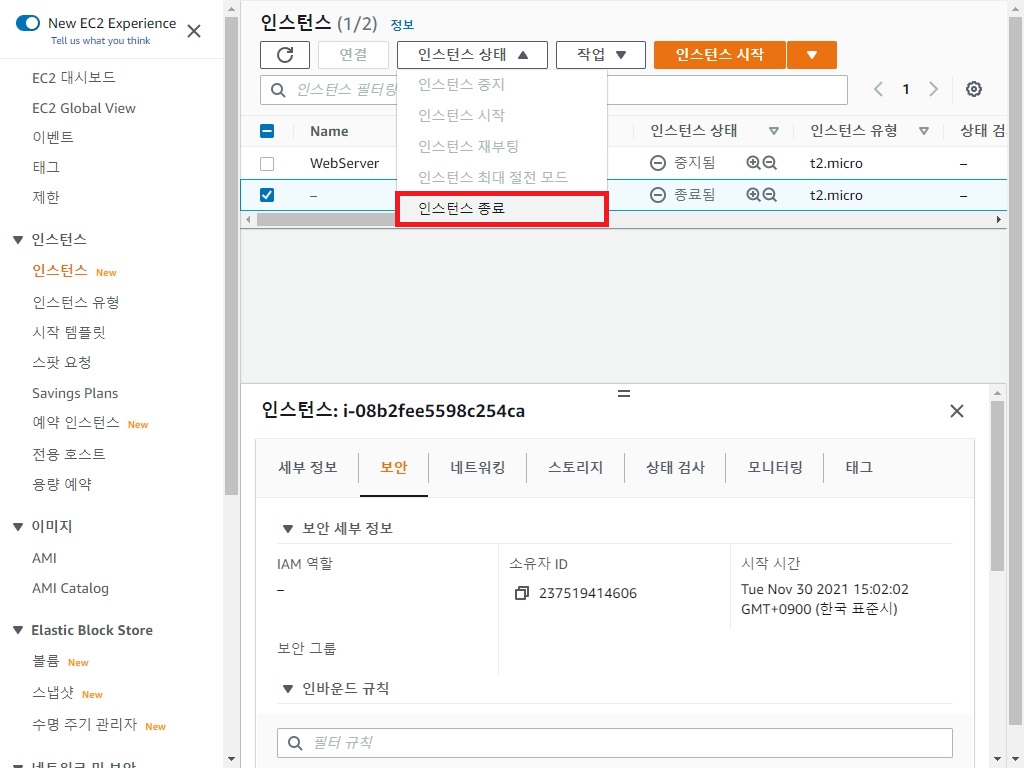
Task: Open Savings Plans in the sidebar
Action: 75,393
